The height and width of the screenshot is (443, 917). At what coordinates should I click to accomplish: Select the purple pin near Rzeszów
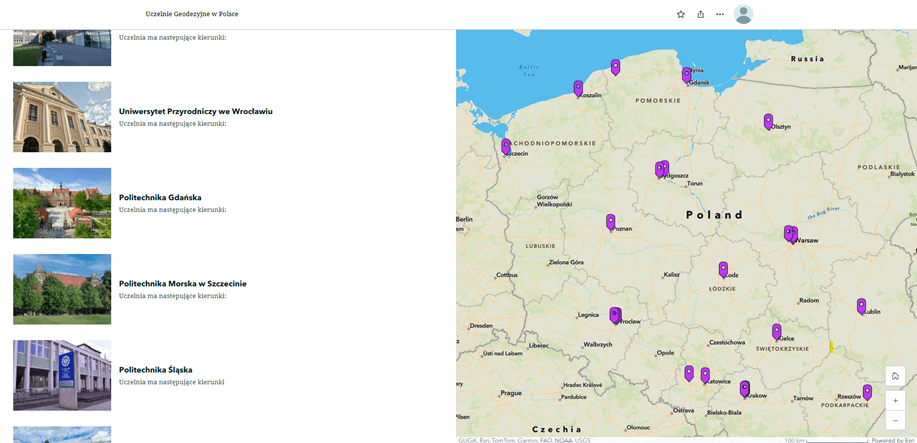(x=867, y=392)
